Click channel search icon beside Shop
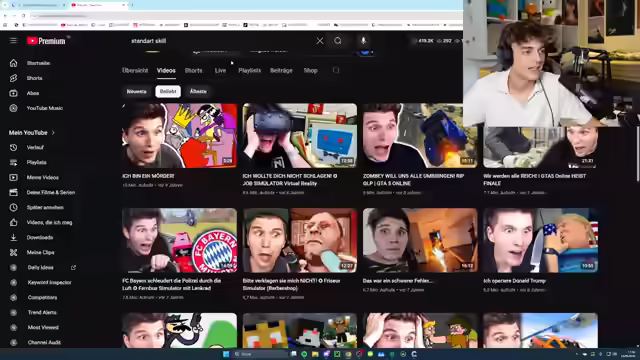The width and height of the screenshot is (640, 360). pos(336,70)
